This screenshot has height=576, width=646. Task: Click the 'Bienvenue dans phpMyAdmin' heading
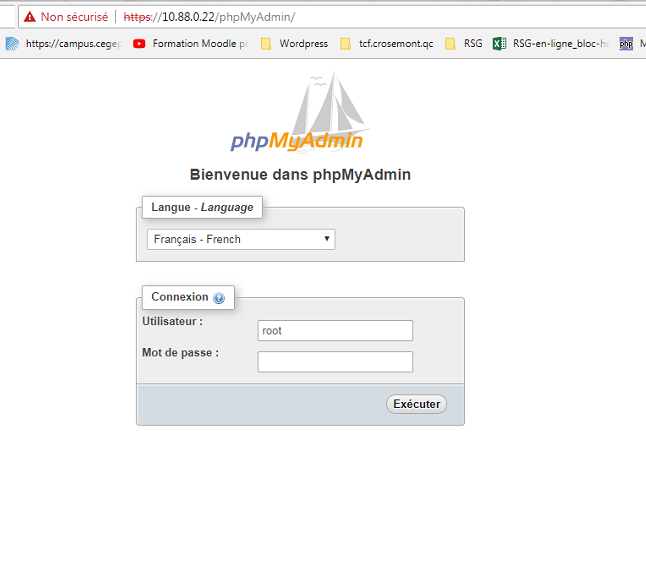click(x=300, y=175)
